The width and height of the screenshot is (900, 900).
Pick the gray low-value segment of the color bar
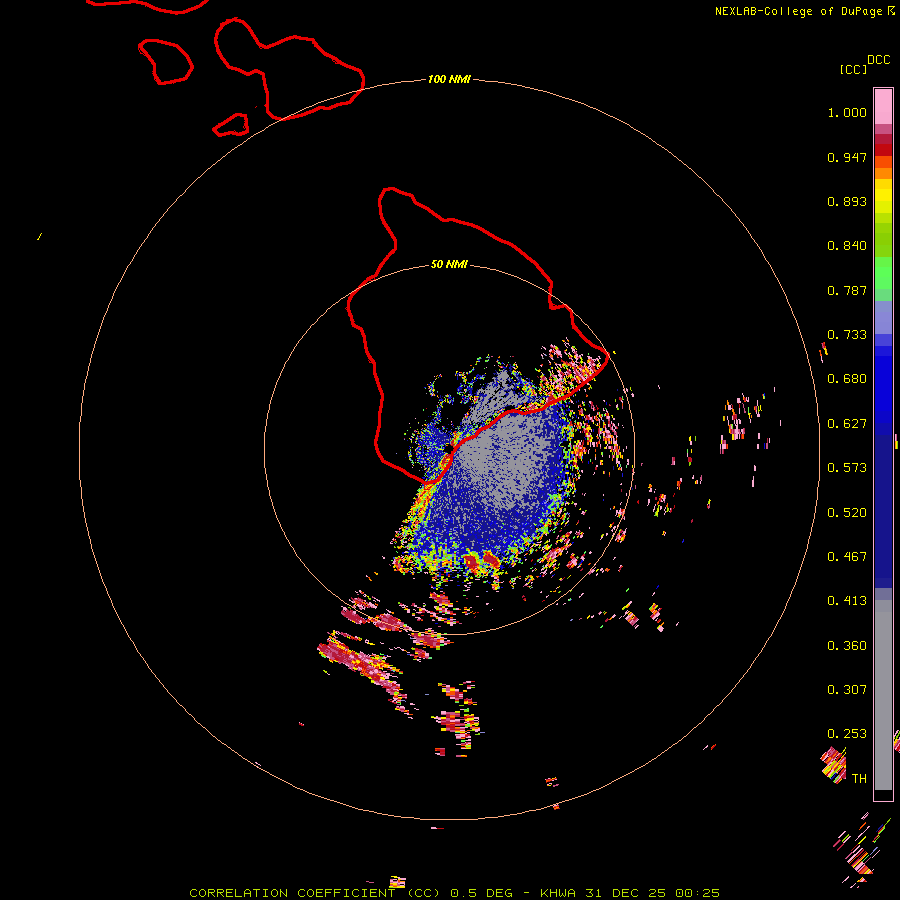[883, 695]
